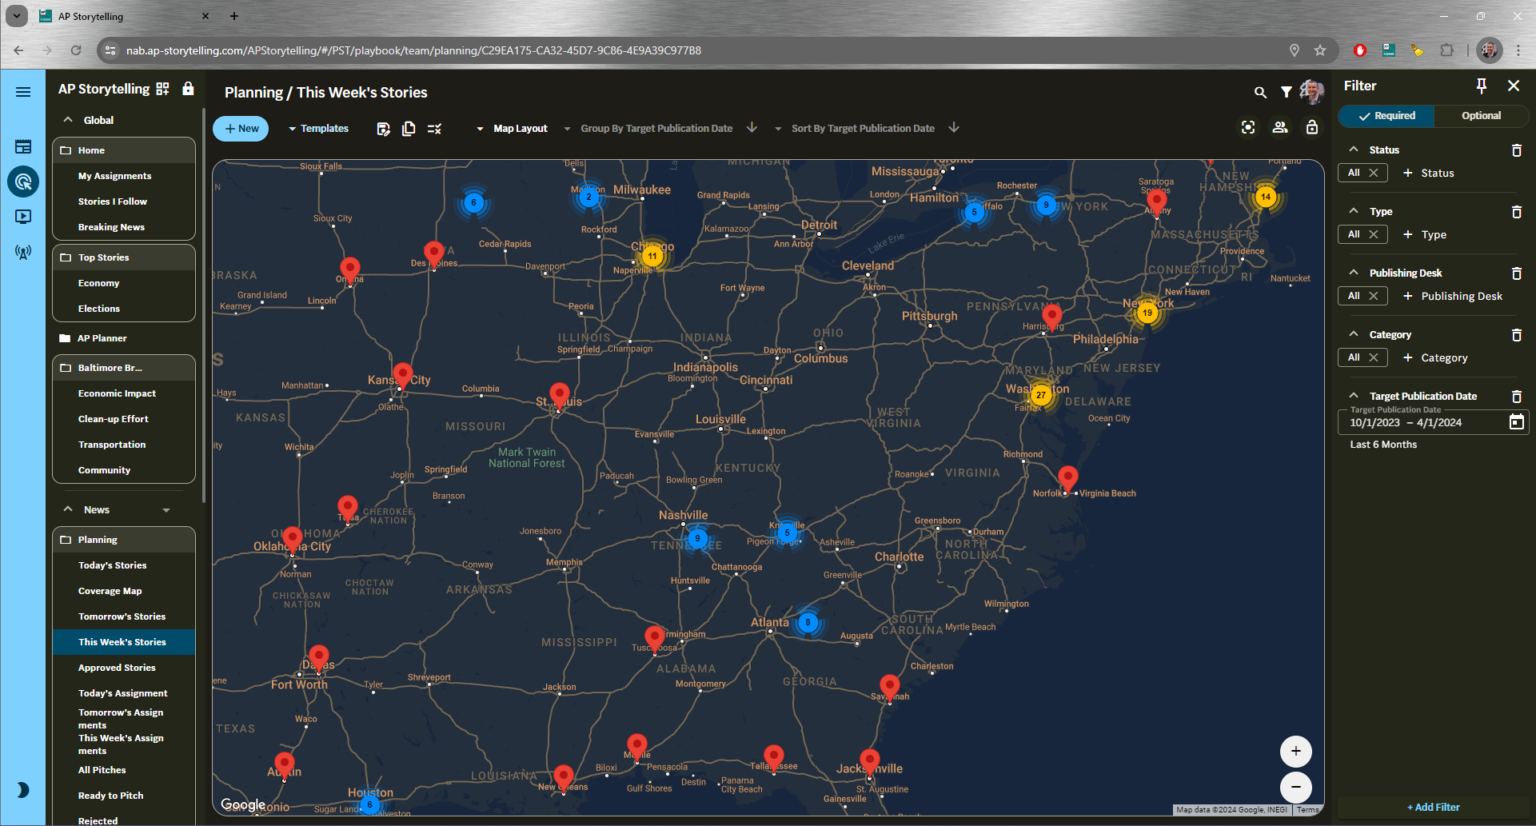Viewport: 1536px width, 826px height.
Task: Click the New button to create a story
Action: click(x=240, y=128)
